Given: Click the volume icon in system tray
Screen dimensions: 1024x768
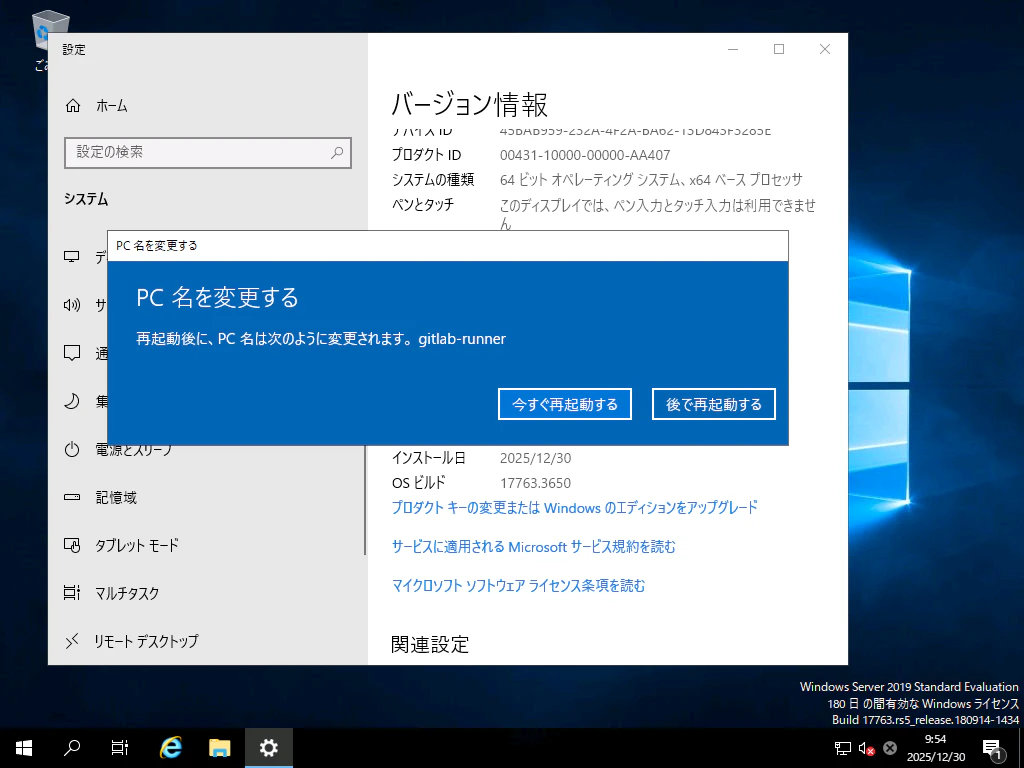Looking at the screenshot, I should point(864,747).
